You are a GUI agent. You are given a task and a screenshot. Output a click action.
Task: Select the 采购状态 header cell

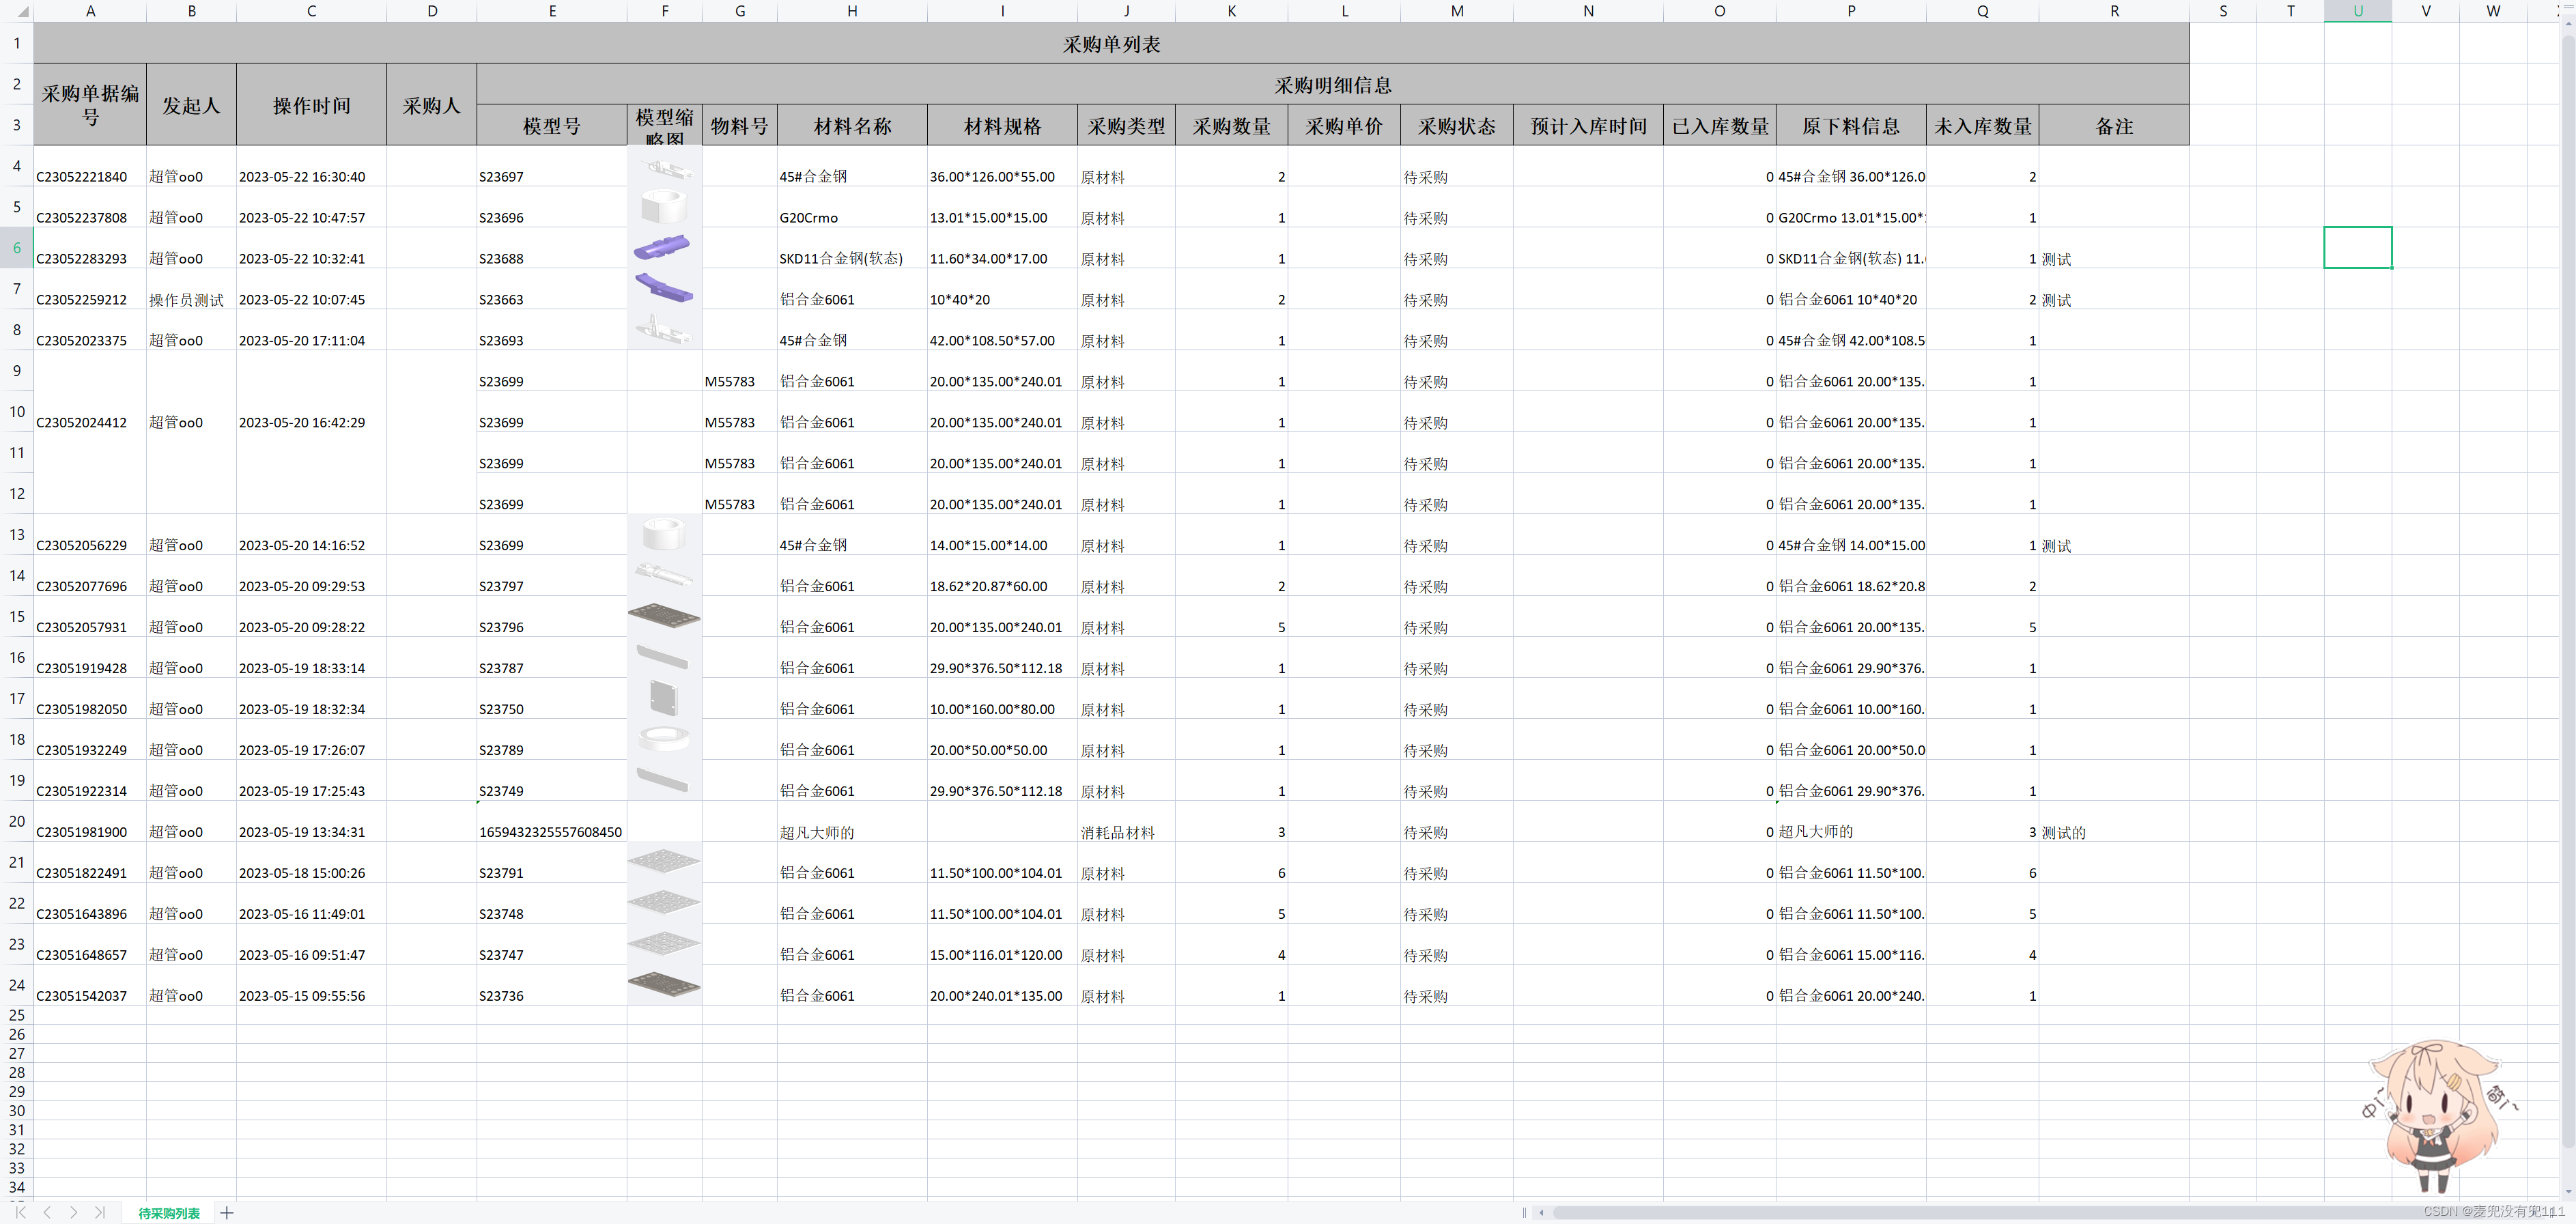coord(1456,126)
